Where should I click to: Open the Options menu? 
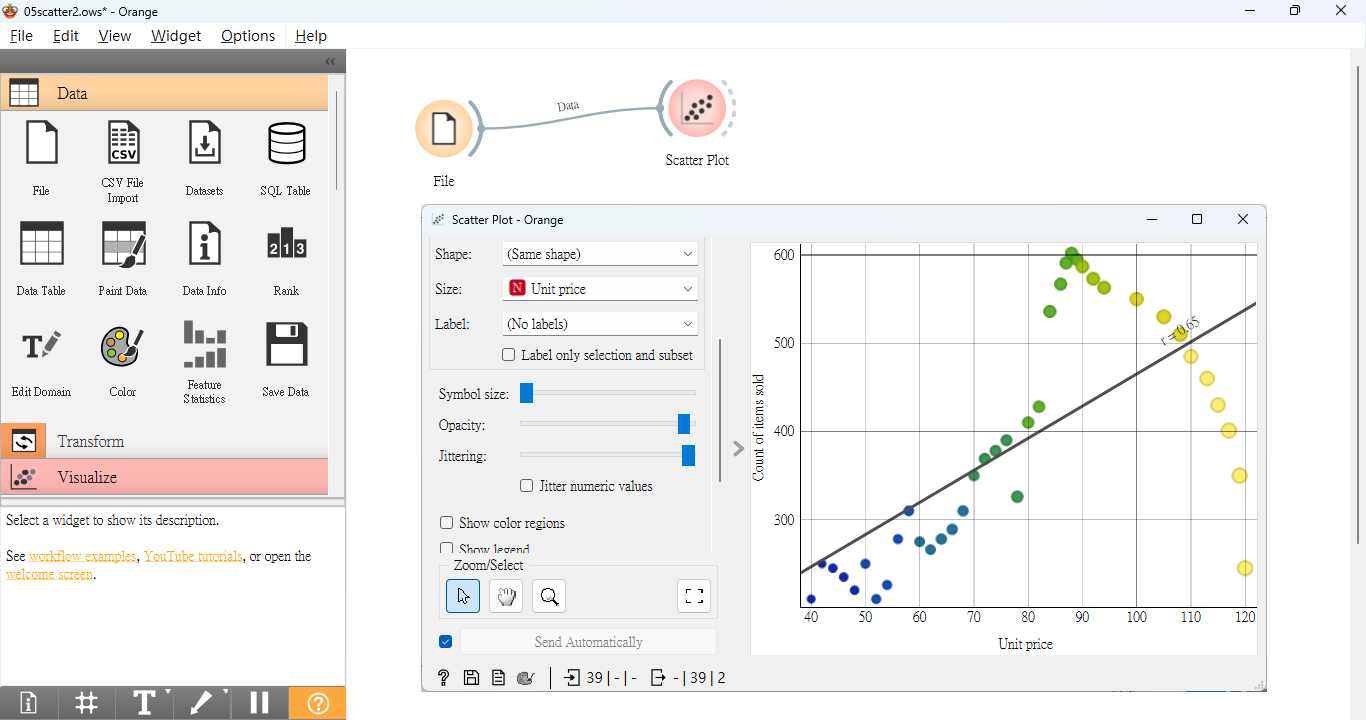pos(248,36)
